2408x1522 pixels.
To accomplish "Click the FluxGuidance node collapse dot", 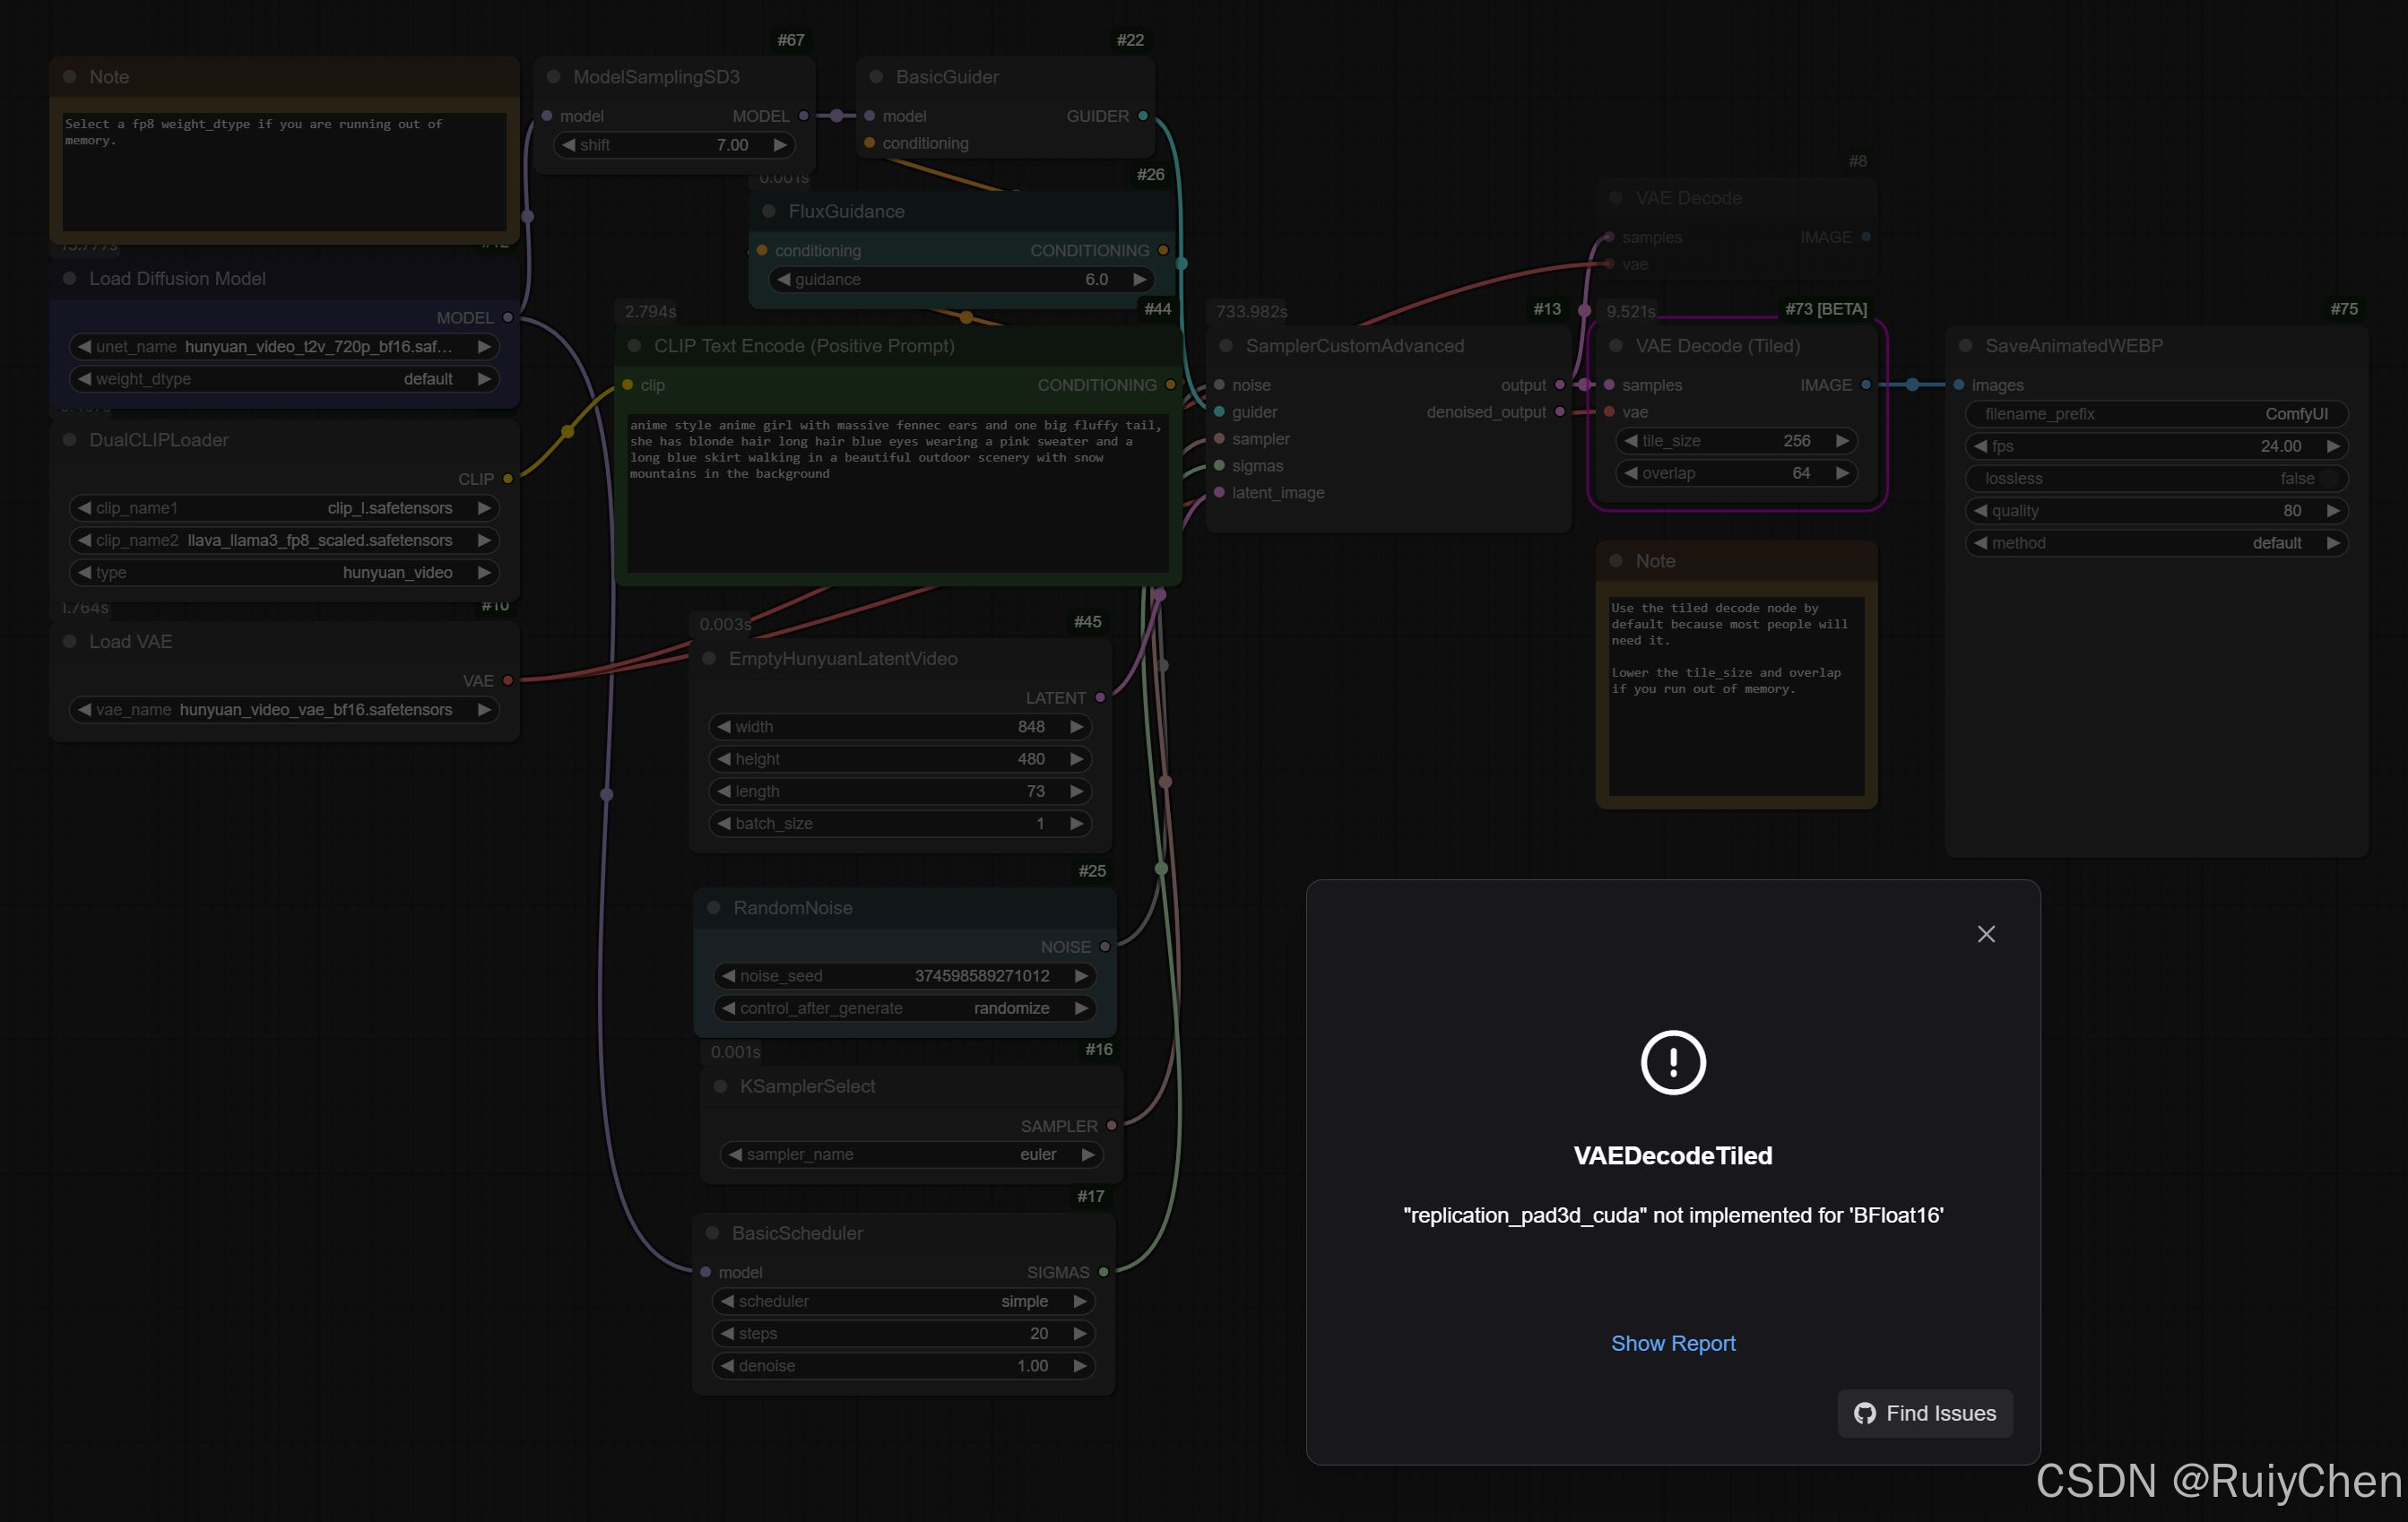I will (768, 211).
